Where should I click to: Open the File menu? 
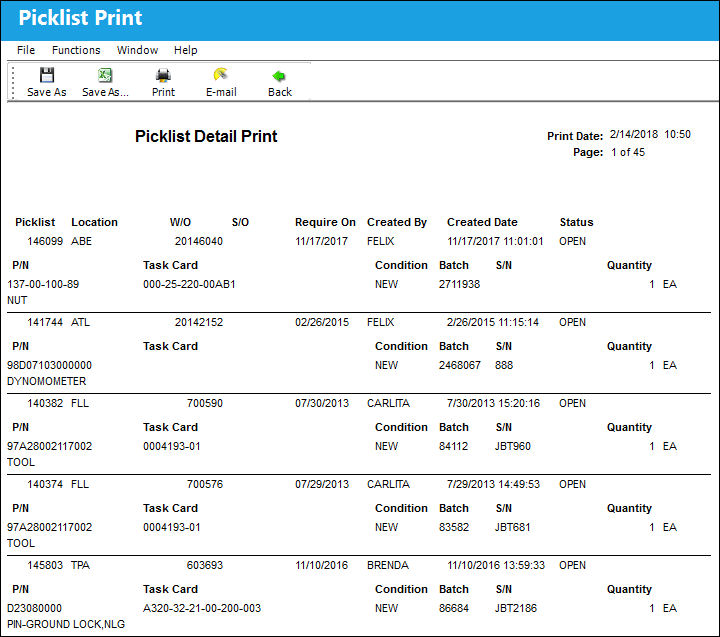(x=26, y=50)
